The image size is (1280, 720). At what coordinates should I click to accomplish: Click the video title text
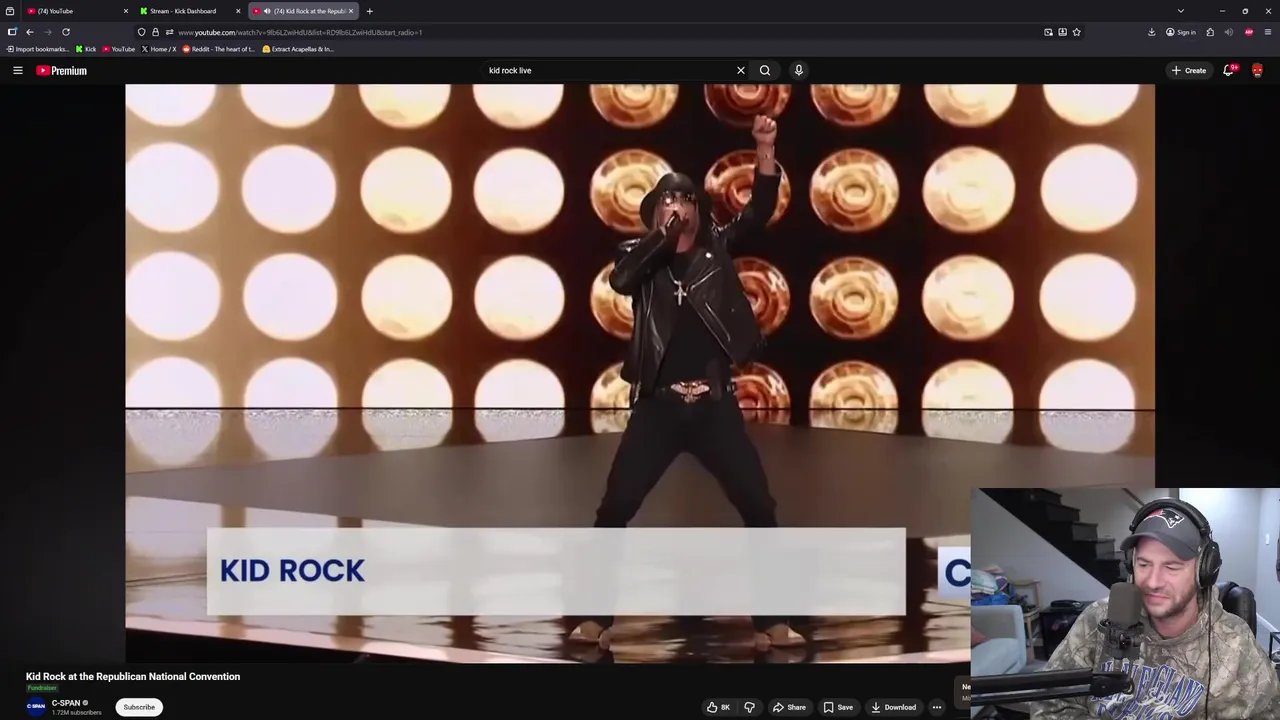pos(133,676)
